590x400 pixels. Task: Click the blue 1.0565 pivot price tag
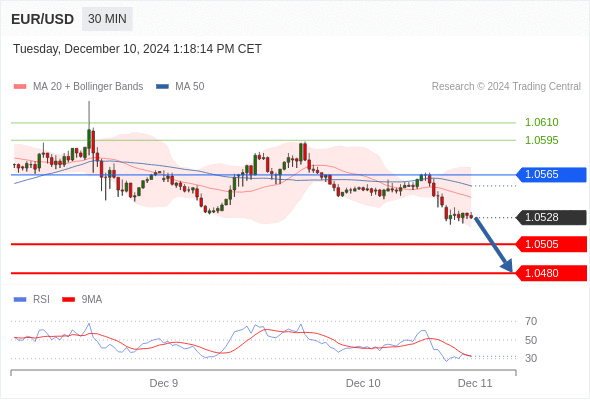(551, 175)
